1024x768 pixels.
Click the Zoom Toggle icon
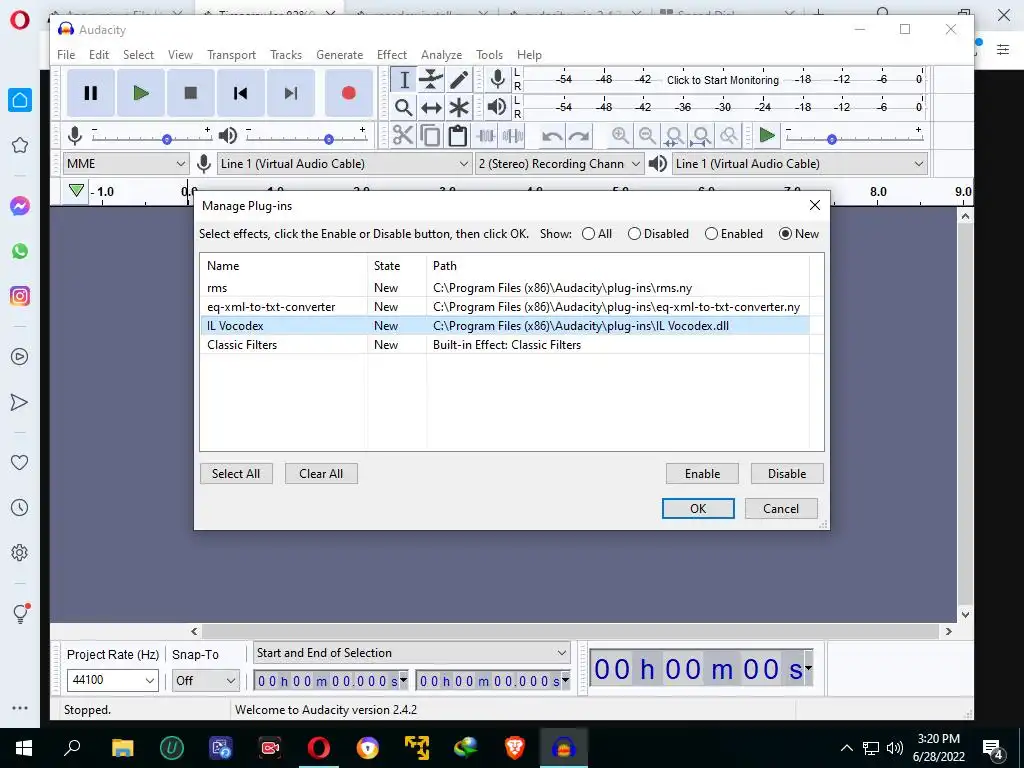[728, 136]
